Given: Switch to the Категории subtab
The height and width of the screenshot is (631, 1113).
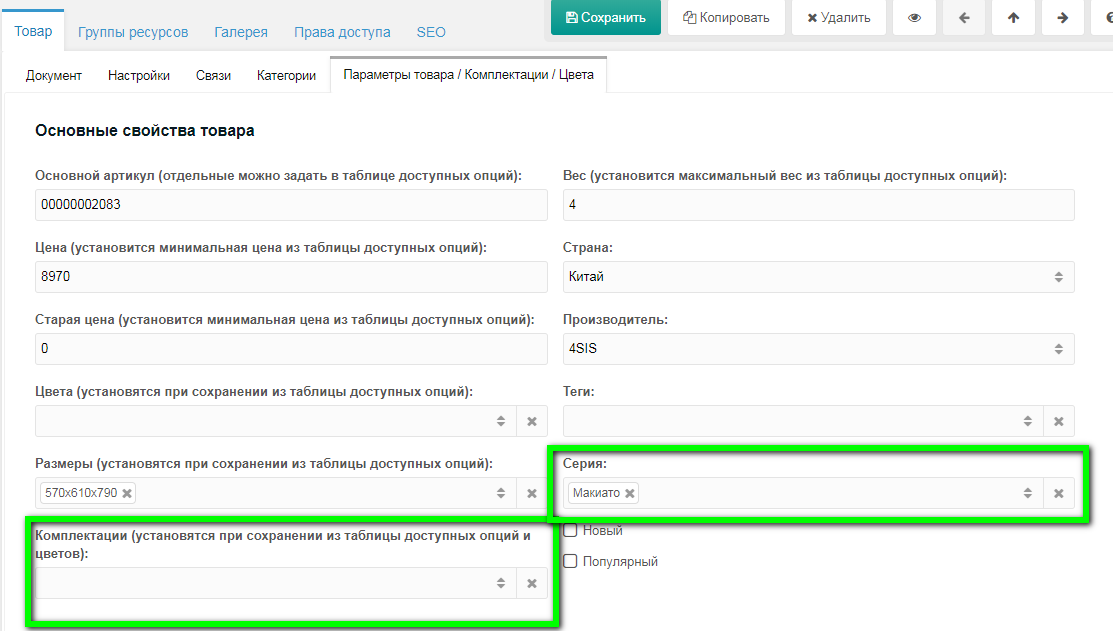Looking at the screenshot, I should point(286,75).
